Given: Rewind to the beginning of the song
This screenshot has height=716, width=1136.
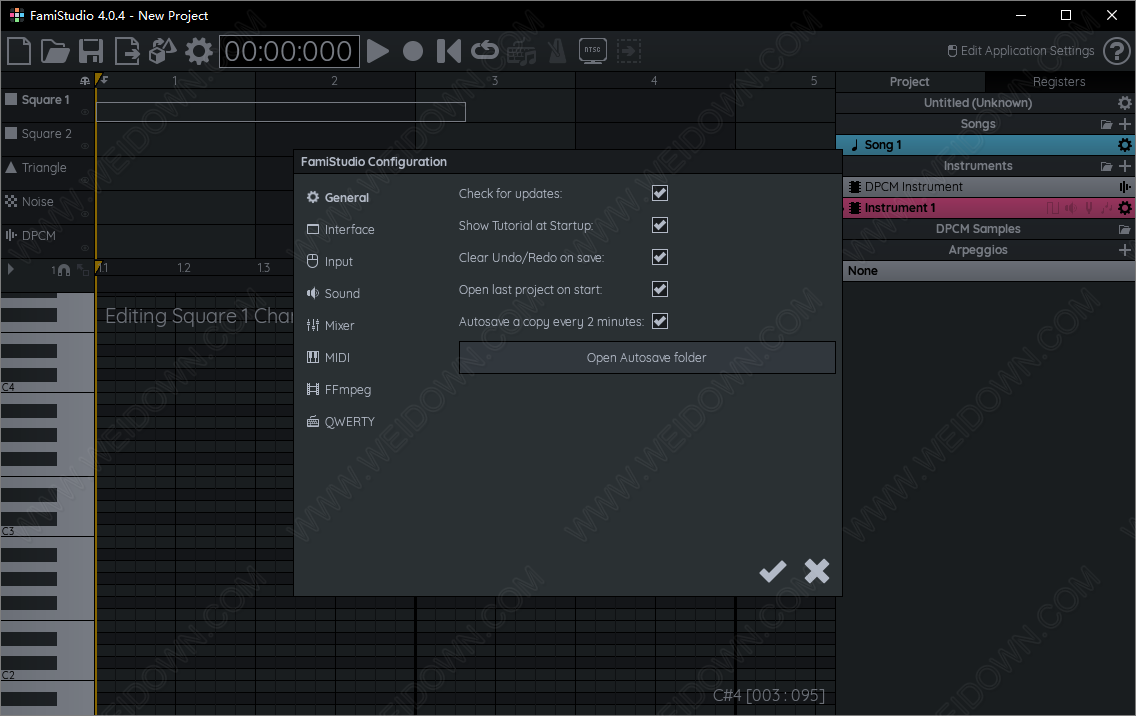Looking at the screenshot, I should pos(448,51).
